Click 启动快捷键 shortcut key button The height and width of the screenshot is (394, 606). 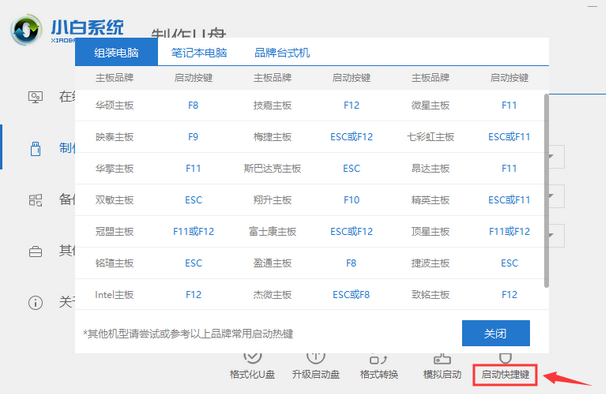pyautogui.click(x=505, y=374)
